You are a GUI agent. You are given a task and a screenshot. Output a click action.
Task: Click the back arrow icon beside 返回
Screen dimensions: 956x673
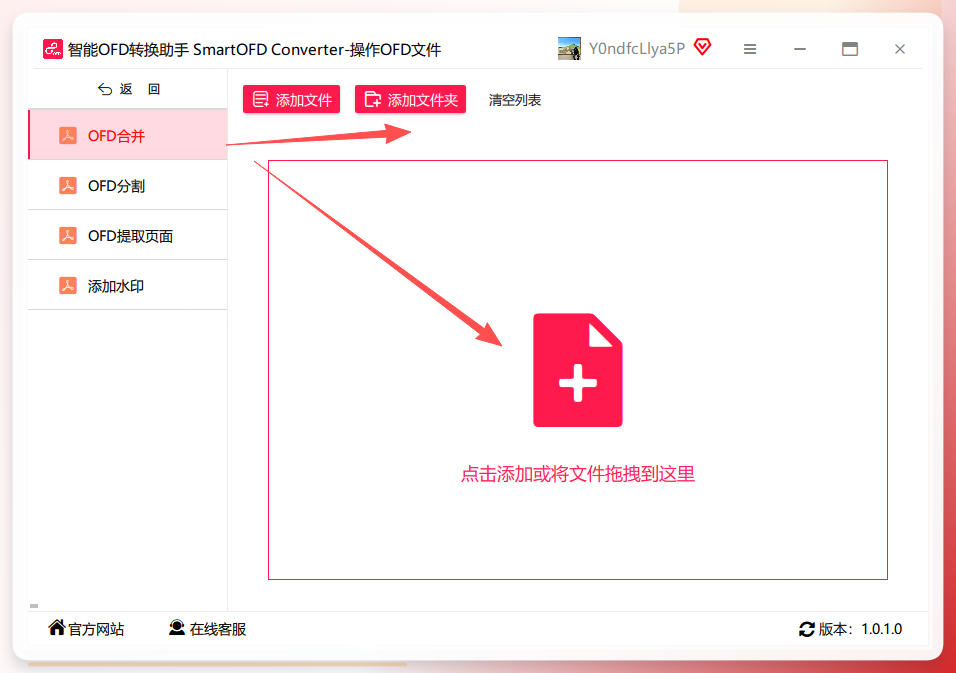pos(105,90)
